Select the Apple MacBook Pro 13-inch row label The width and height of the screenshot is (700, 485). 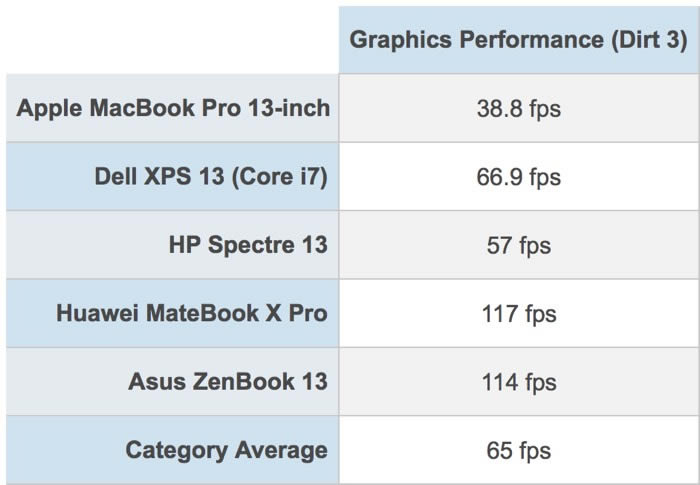173,108
